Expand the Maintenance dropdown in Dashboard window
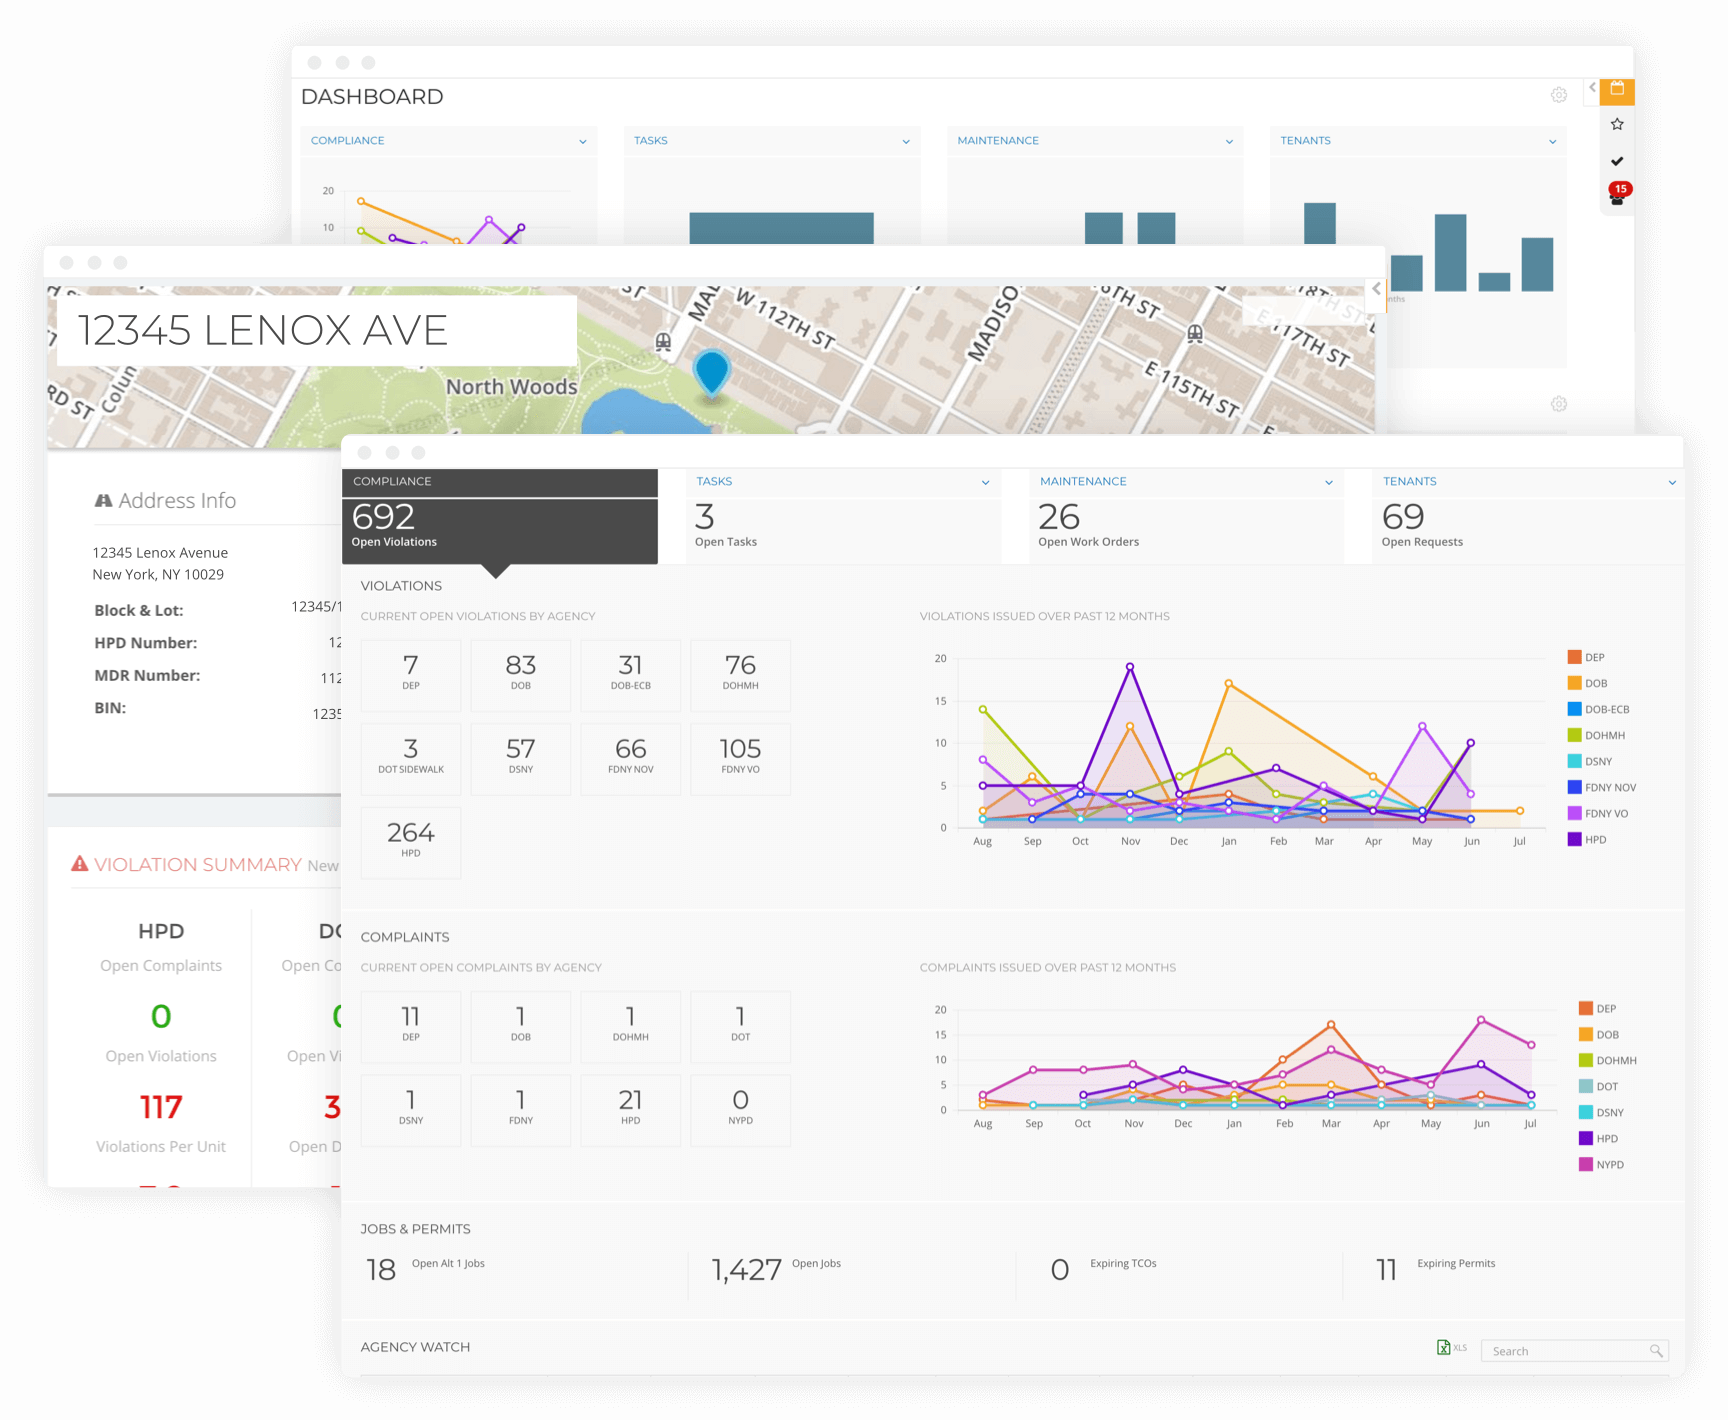The height and width of the screenshot is (1420, 1728). click(1229, 141)
